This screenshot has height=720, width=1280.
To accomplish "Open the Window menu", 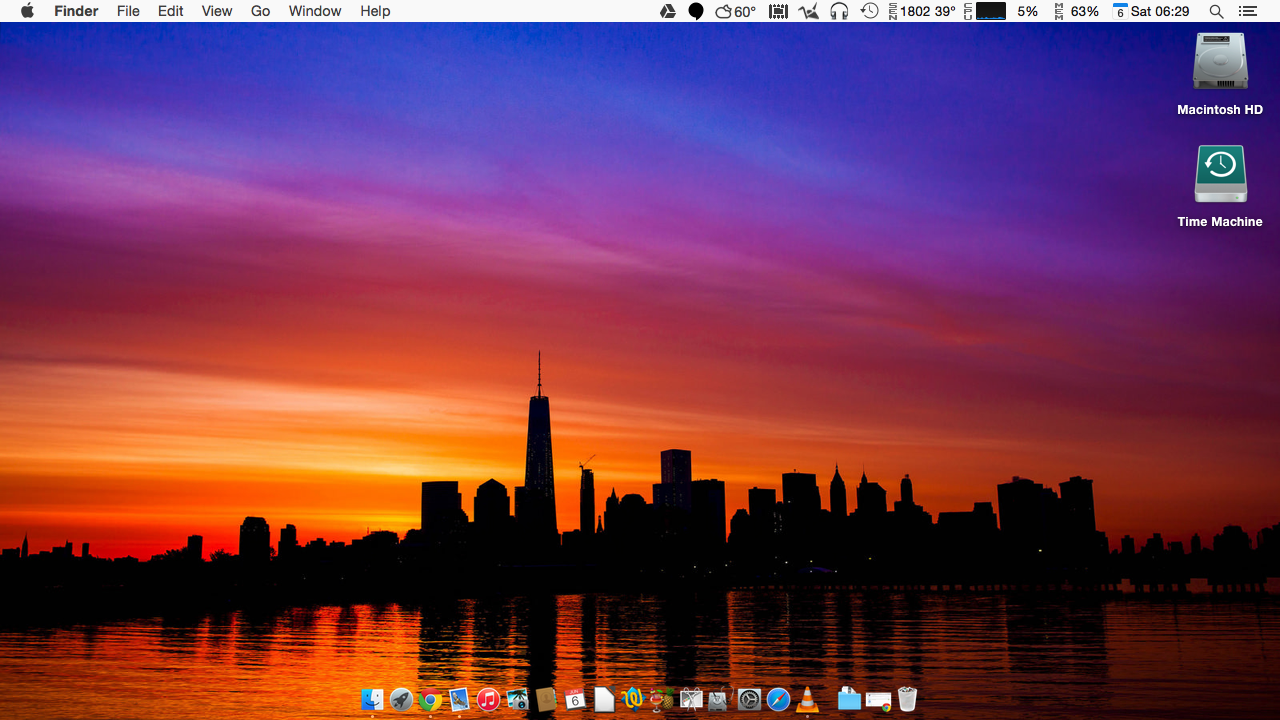I will (315, 11).
